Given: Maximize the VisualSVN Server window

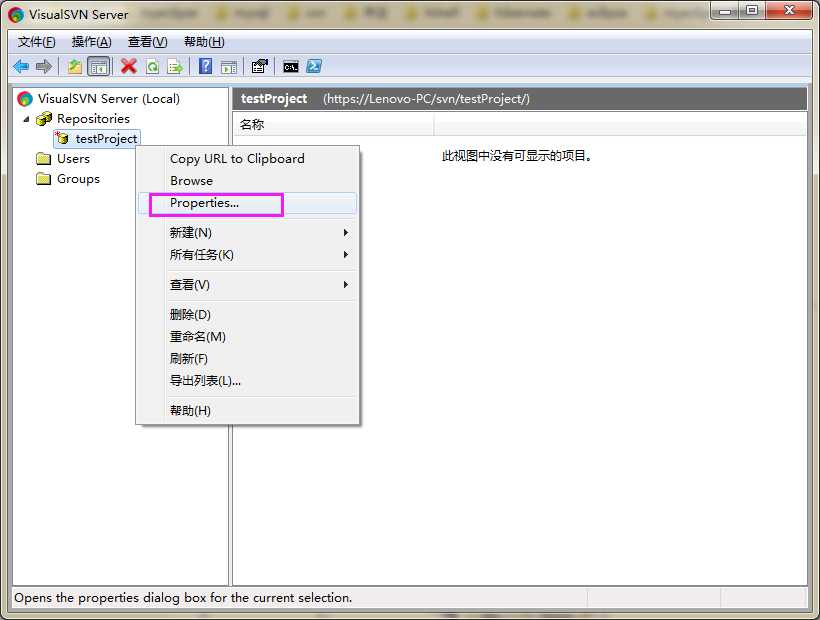Looking at the screenshot, I should point(752,11).
